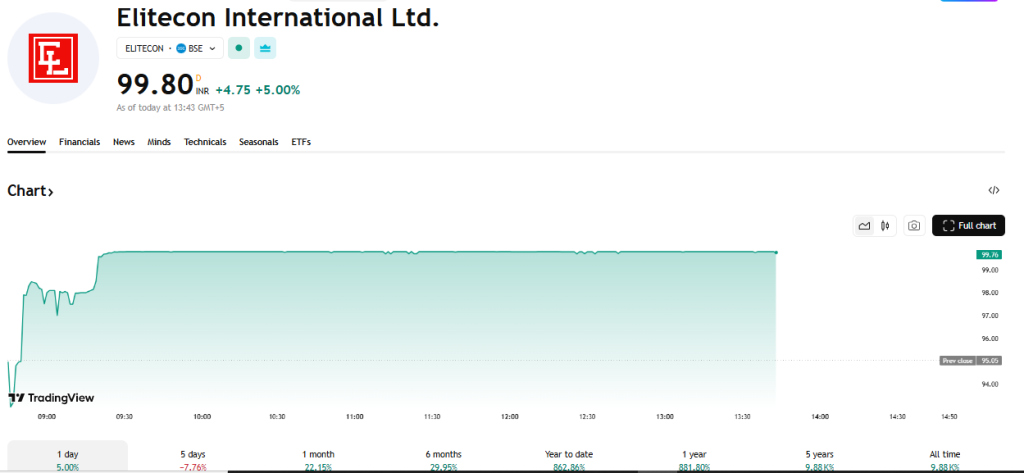Click the embed code icon
The height and width of the screenshot is (473, 1024).
tap(993, 191)
